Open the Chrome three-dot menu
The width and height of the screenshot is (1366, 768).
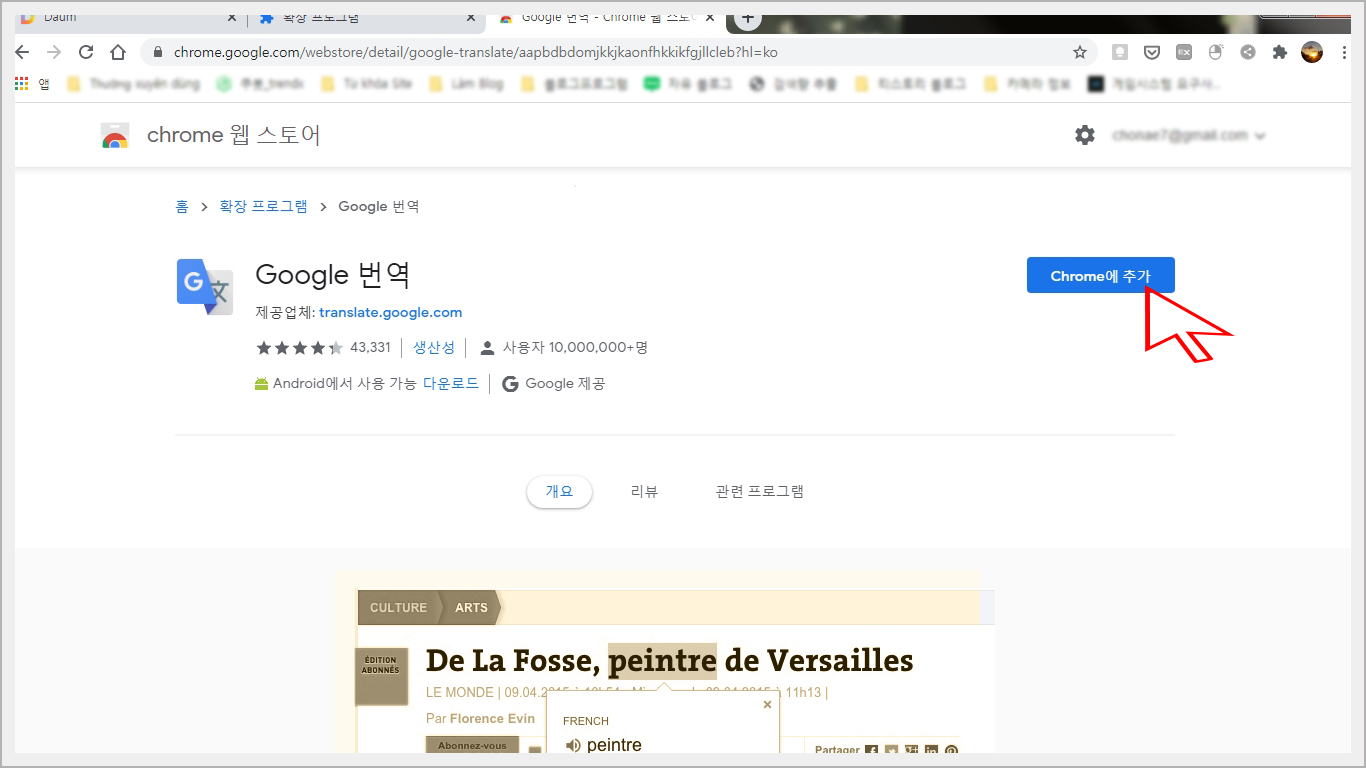click(x=1343, y=52)
